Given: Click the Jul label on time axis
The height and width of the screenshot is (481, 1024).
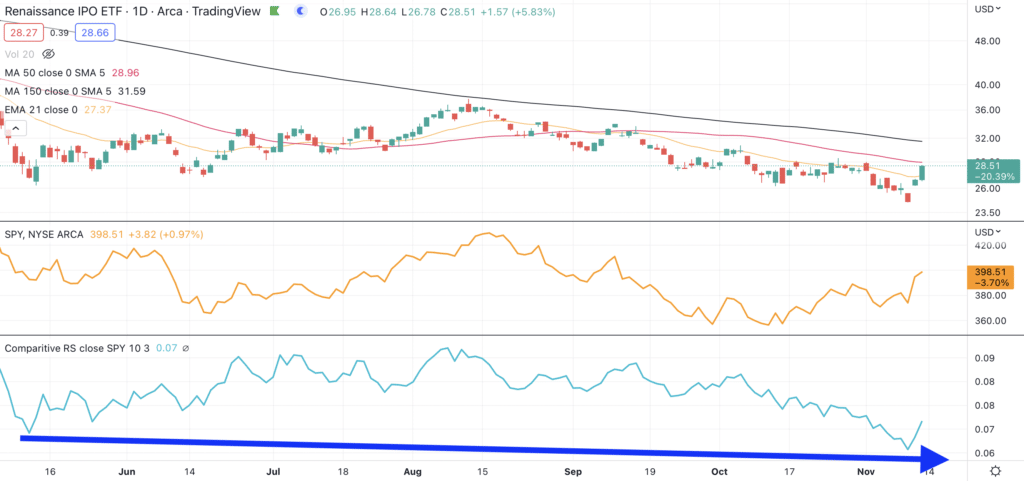Looking at the screenshot, I should coord(273,471).
